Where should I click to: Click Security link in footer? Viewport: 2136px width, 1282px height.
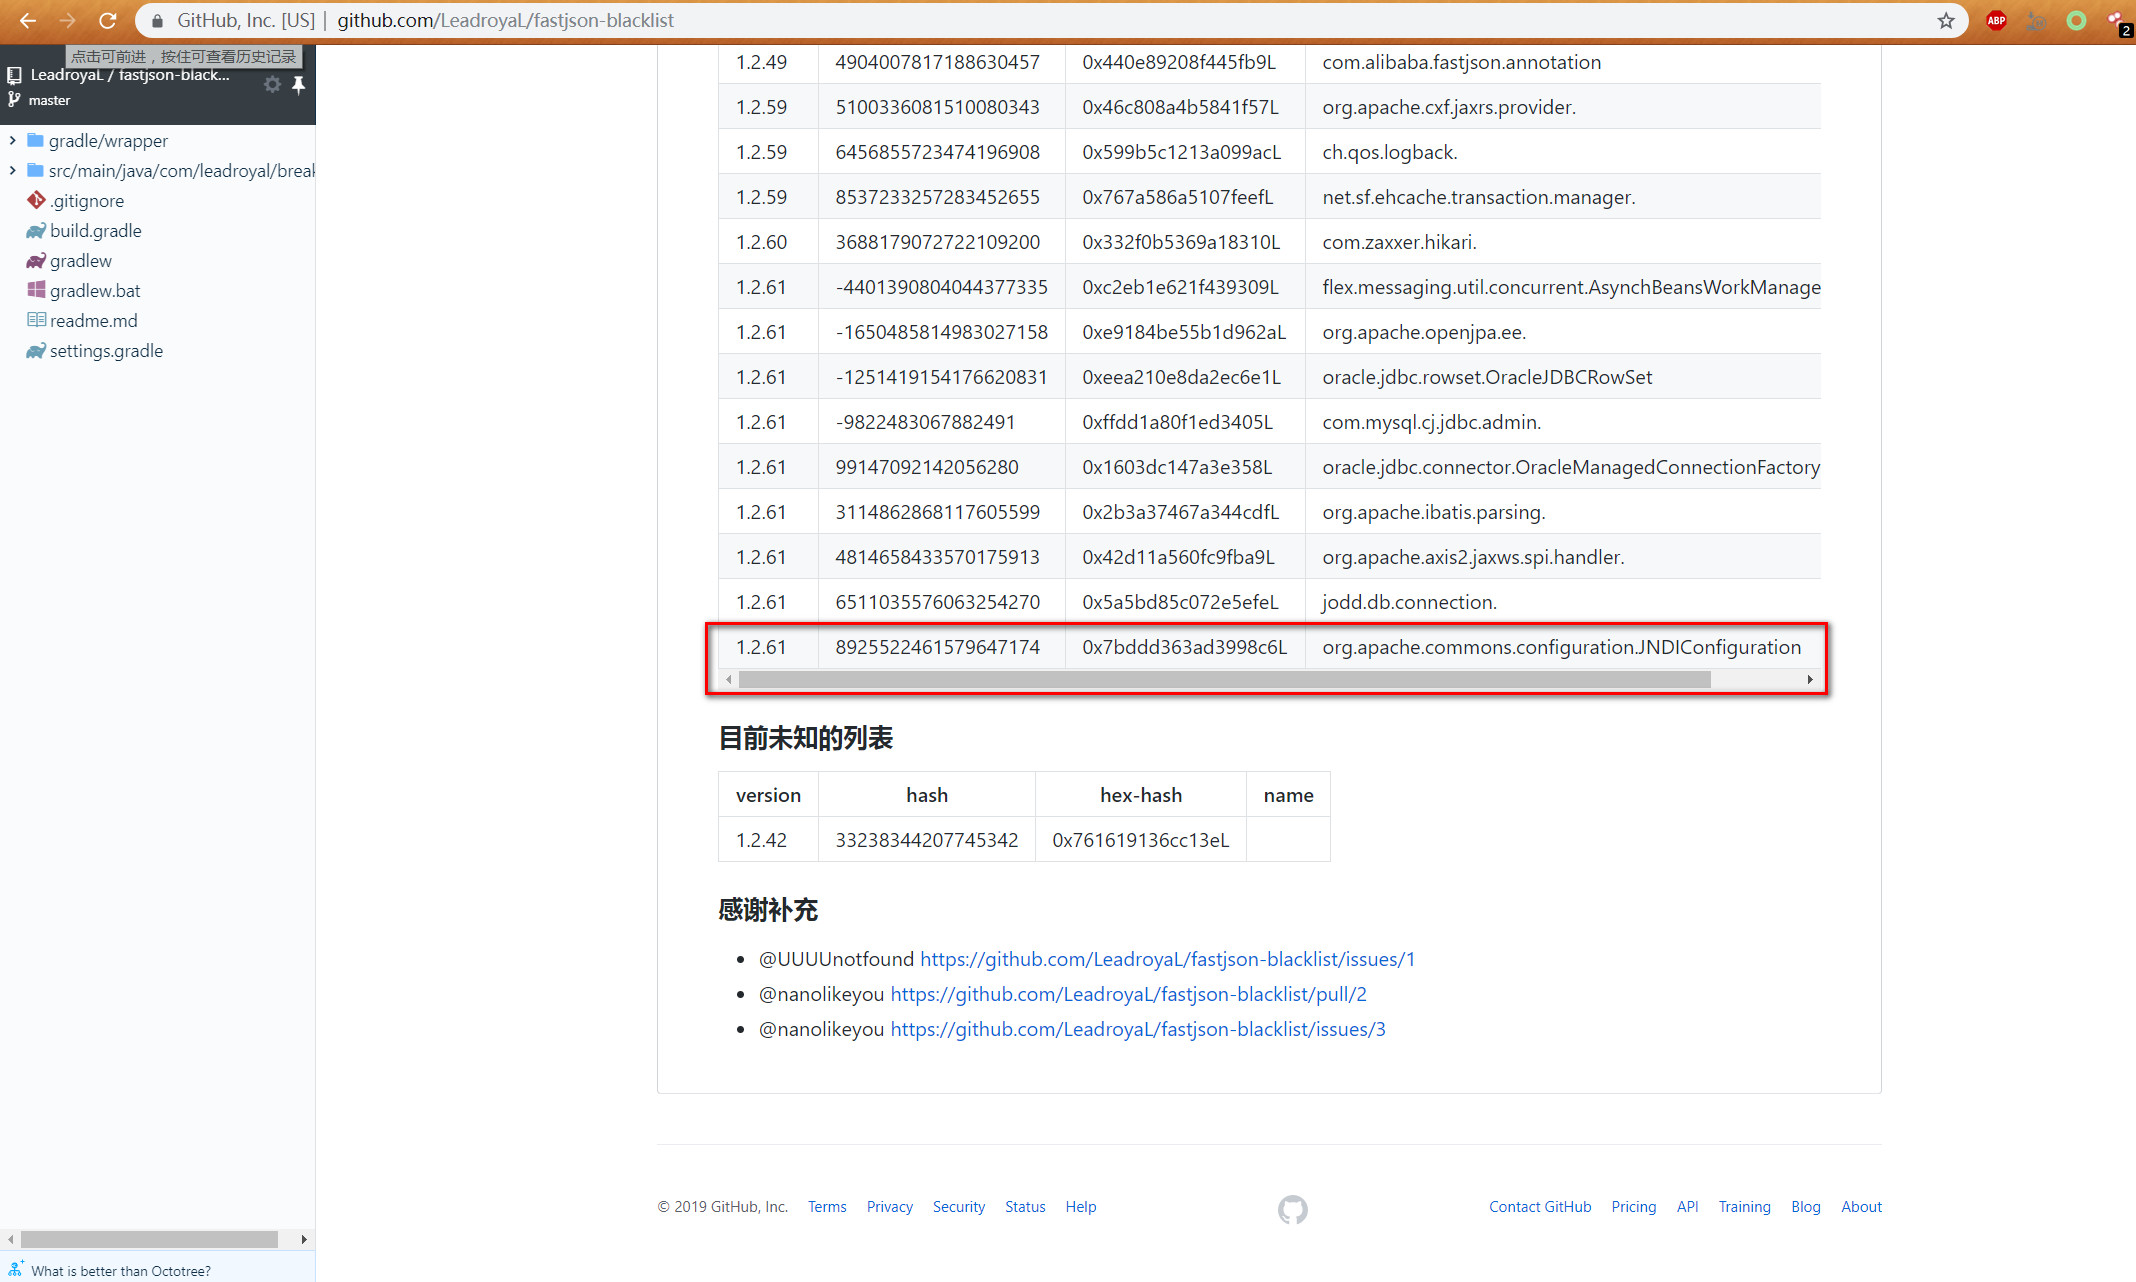[958, 1207]
